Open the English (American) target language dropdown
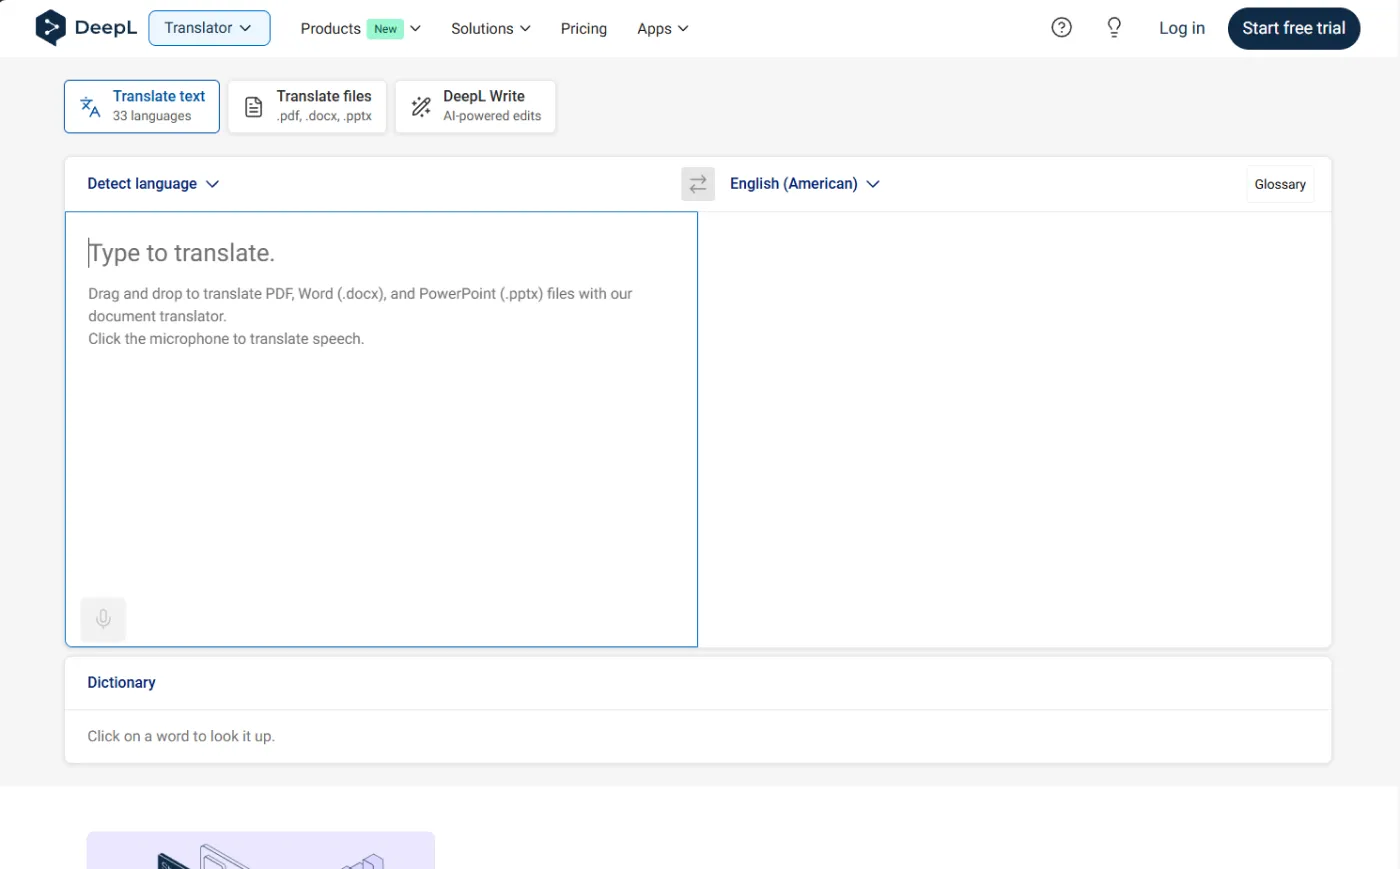The image size is (1400, 869). pos(803,183)
